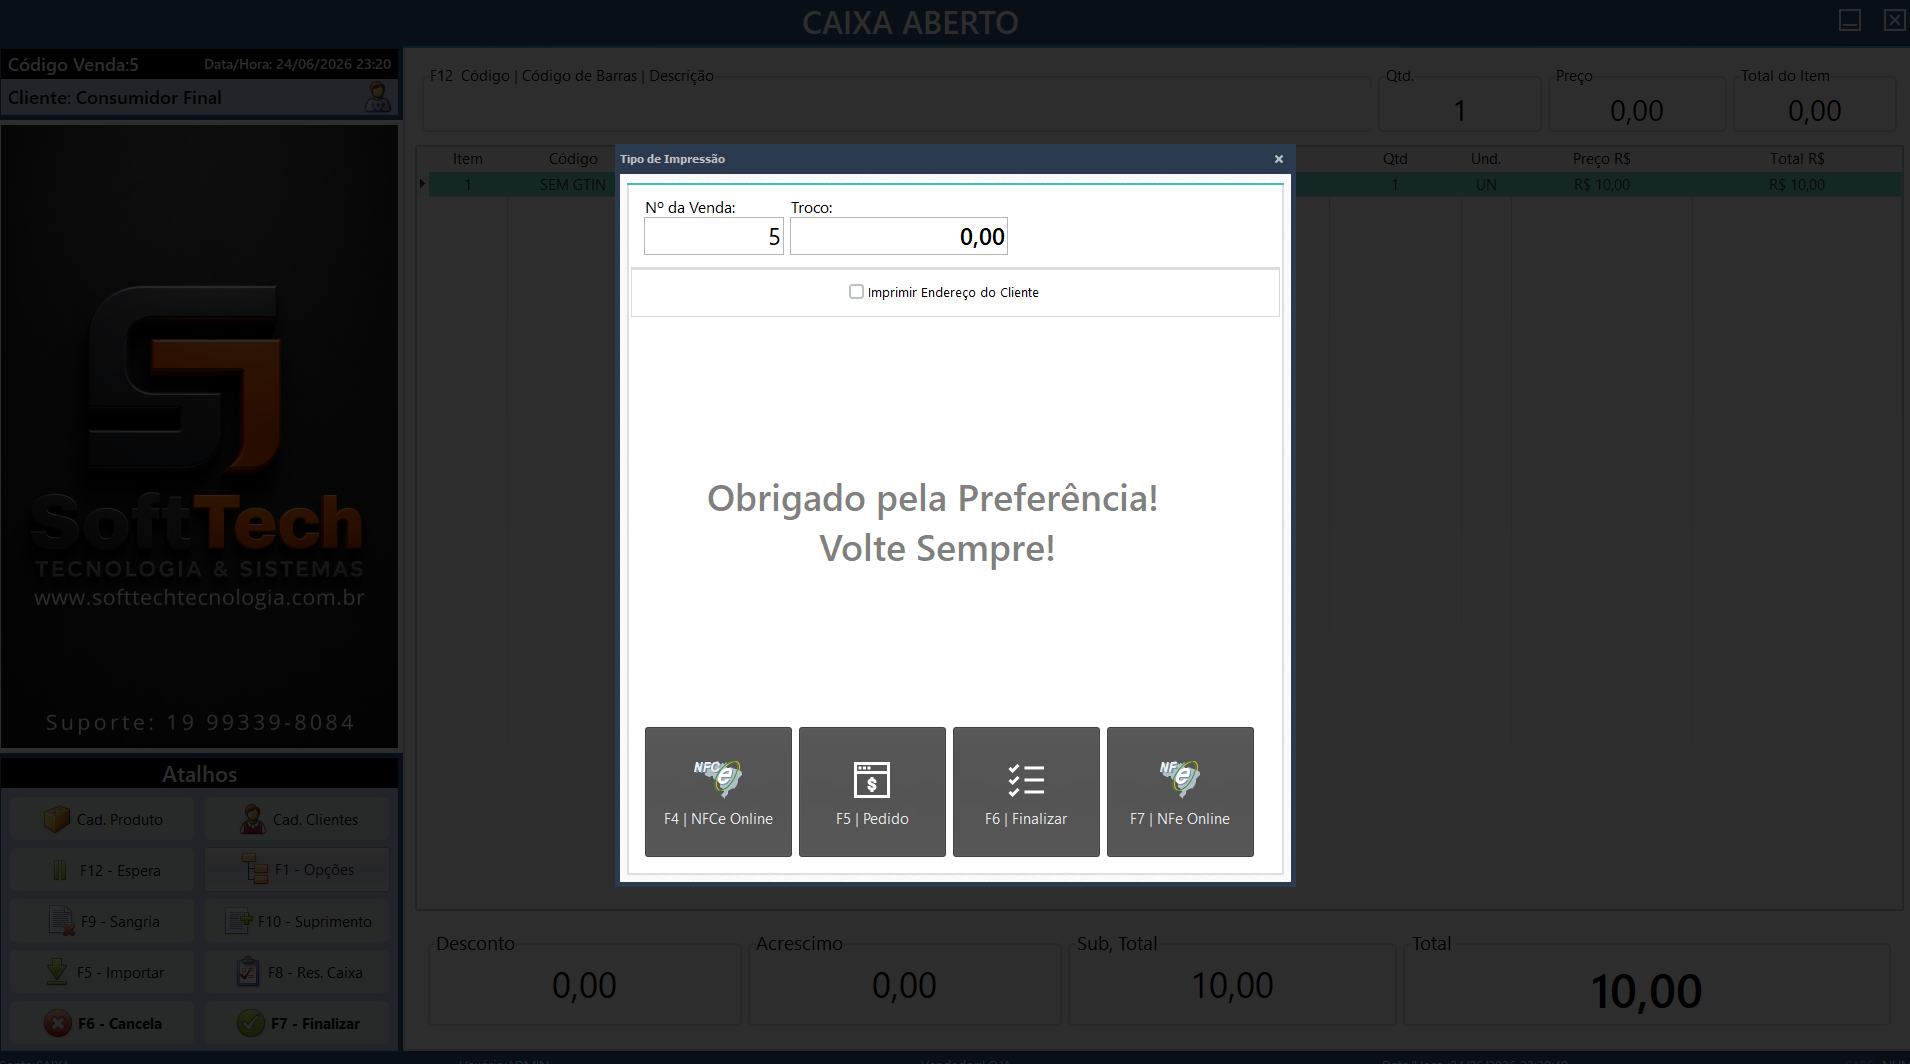Screen dimensions: 1910x1064
Task: Click Cliente: Consumidor Final label
Action: pyautogui.click(x=115, y=98)
